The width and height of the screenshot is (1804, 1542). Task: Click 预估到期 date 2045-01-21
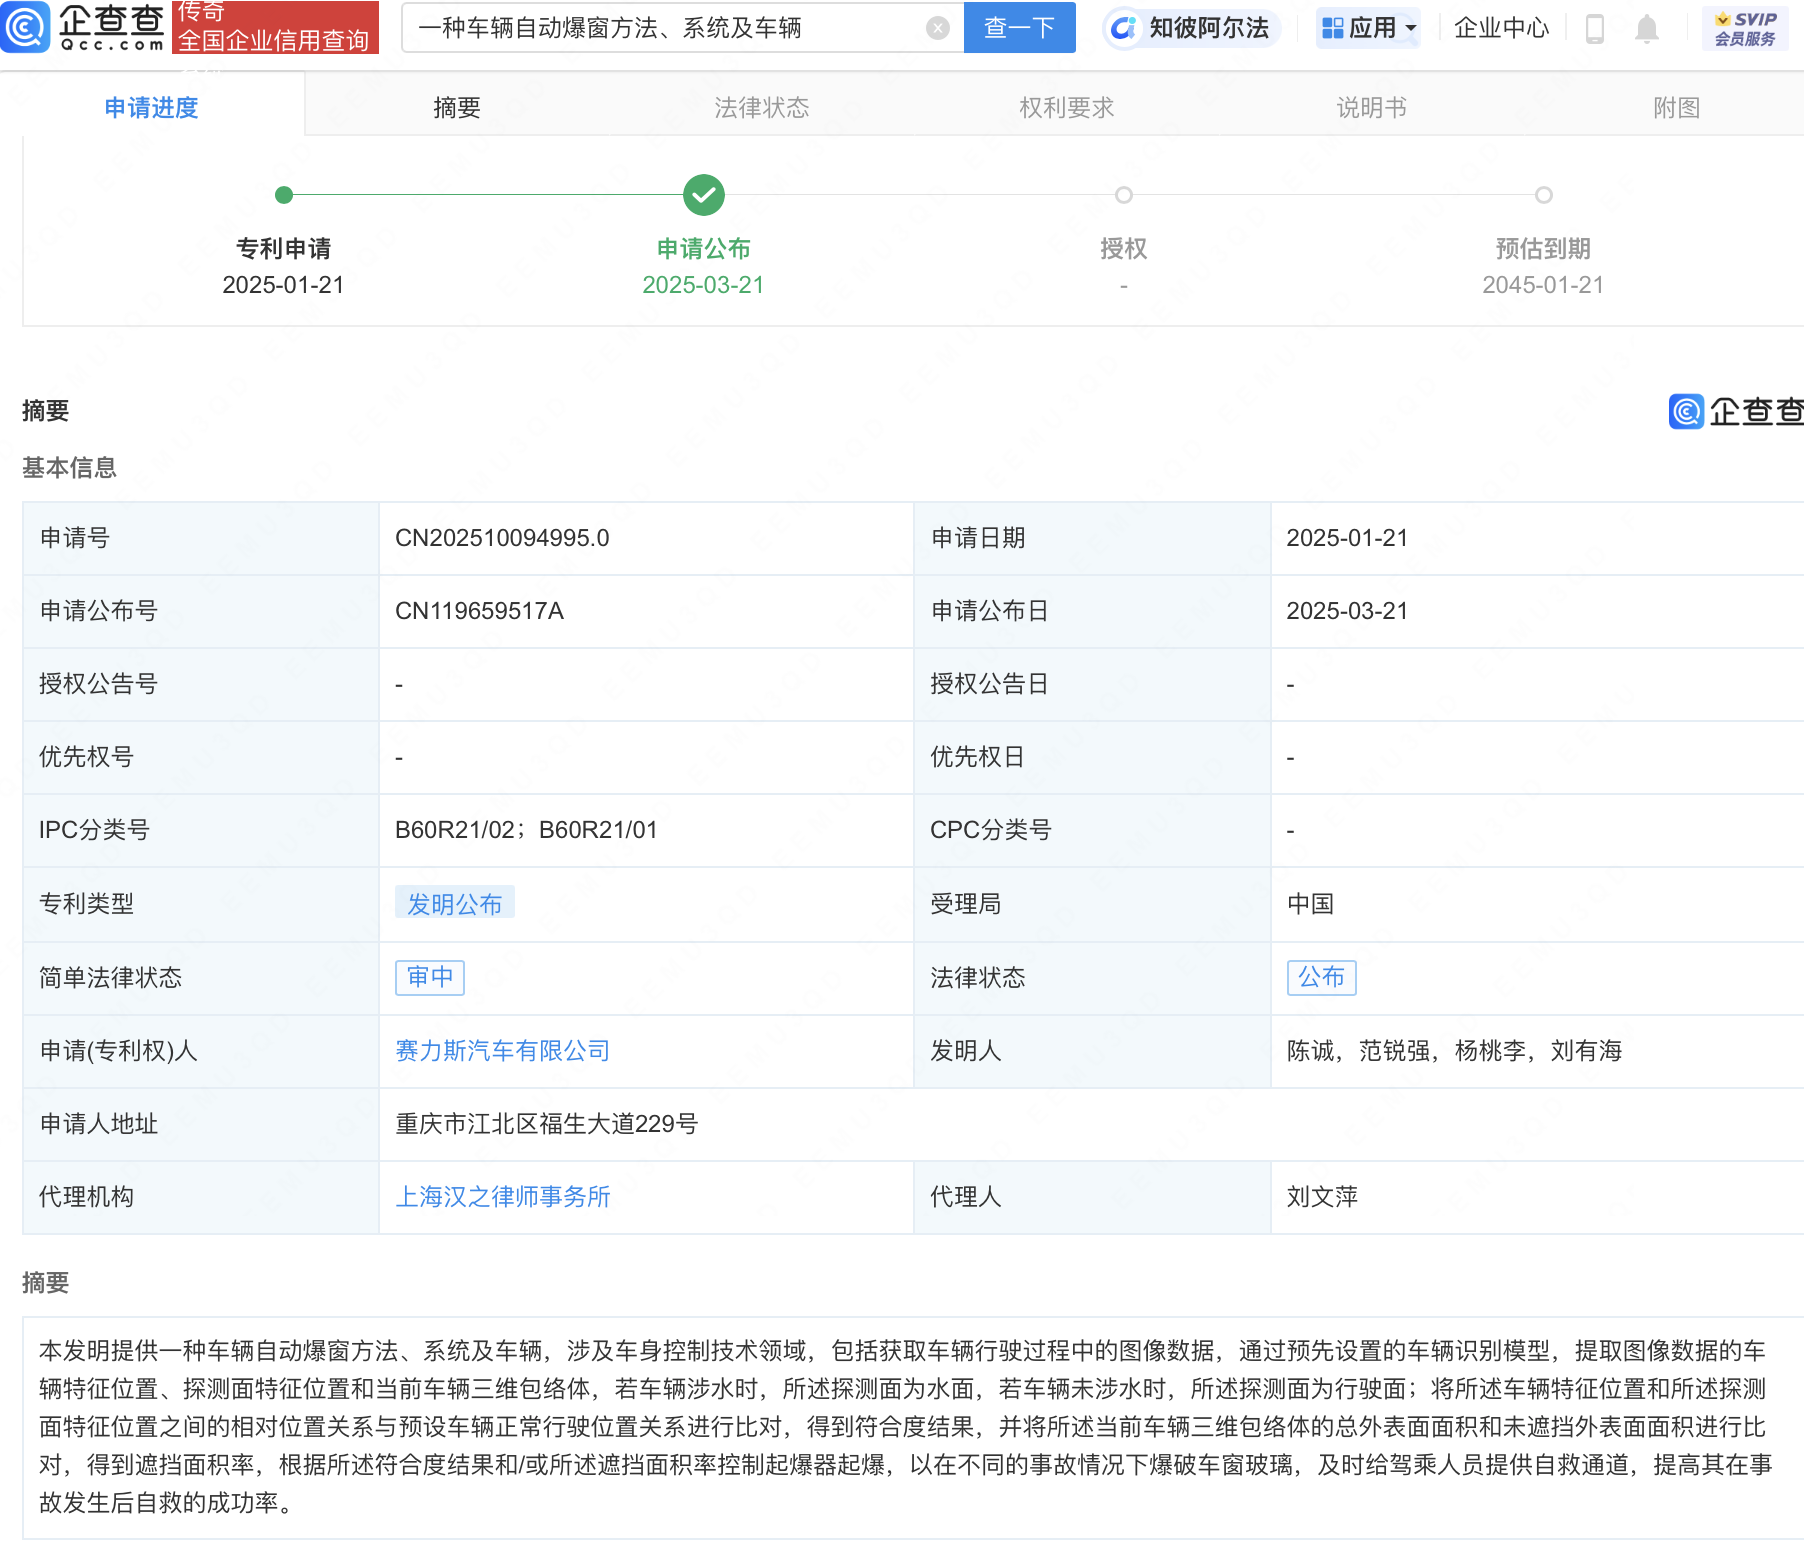point(1543,285)
